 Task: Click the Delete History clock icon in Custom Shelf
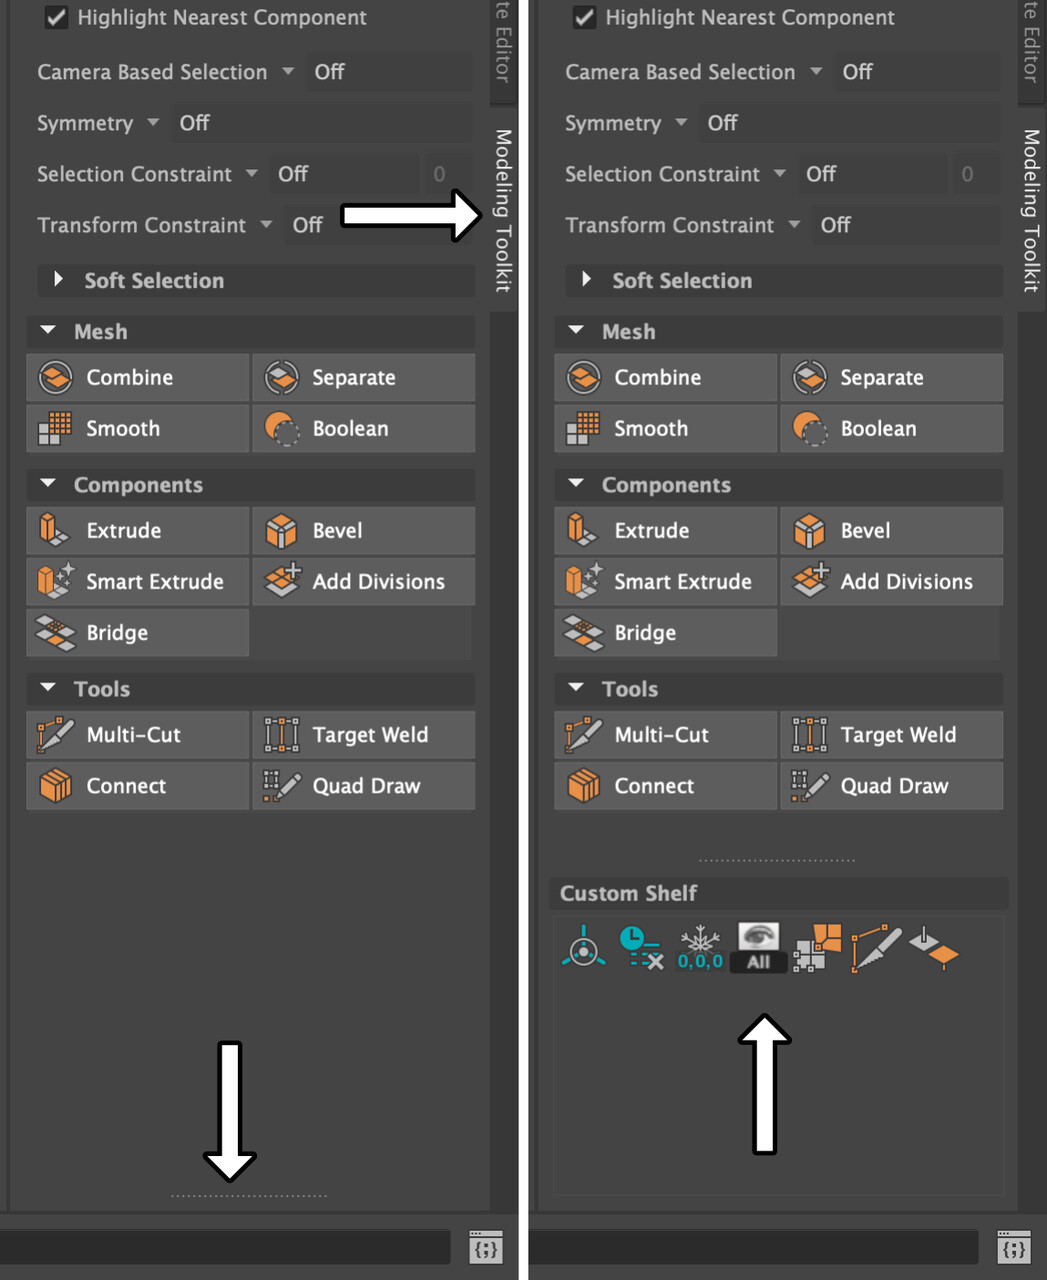click(640, 946)
